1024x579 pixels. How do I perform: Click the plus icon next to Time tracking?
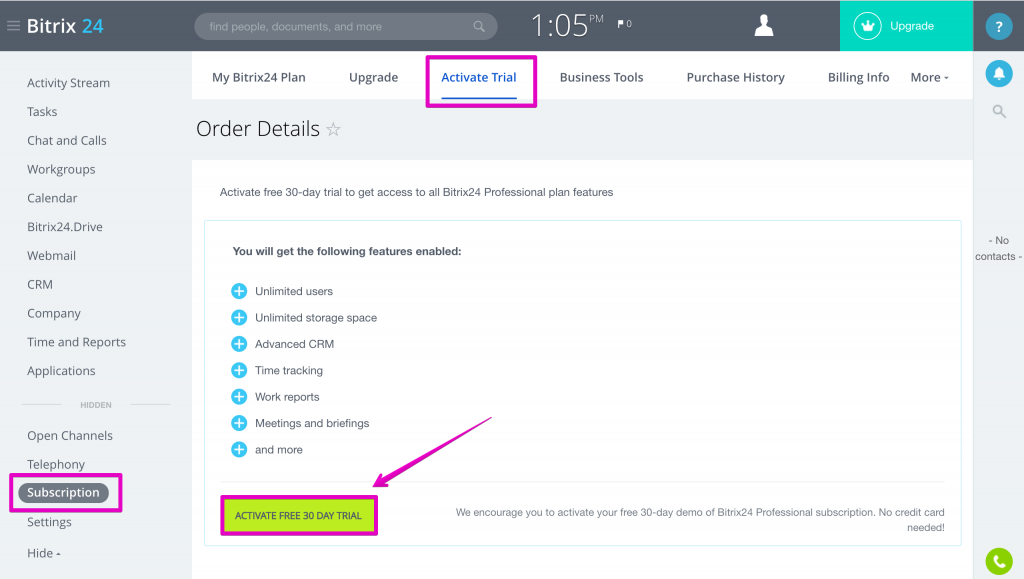coord(239,370)
